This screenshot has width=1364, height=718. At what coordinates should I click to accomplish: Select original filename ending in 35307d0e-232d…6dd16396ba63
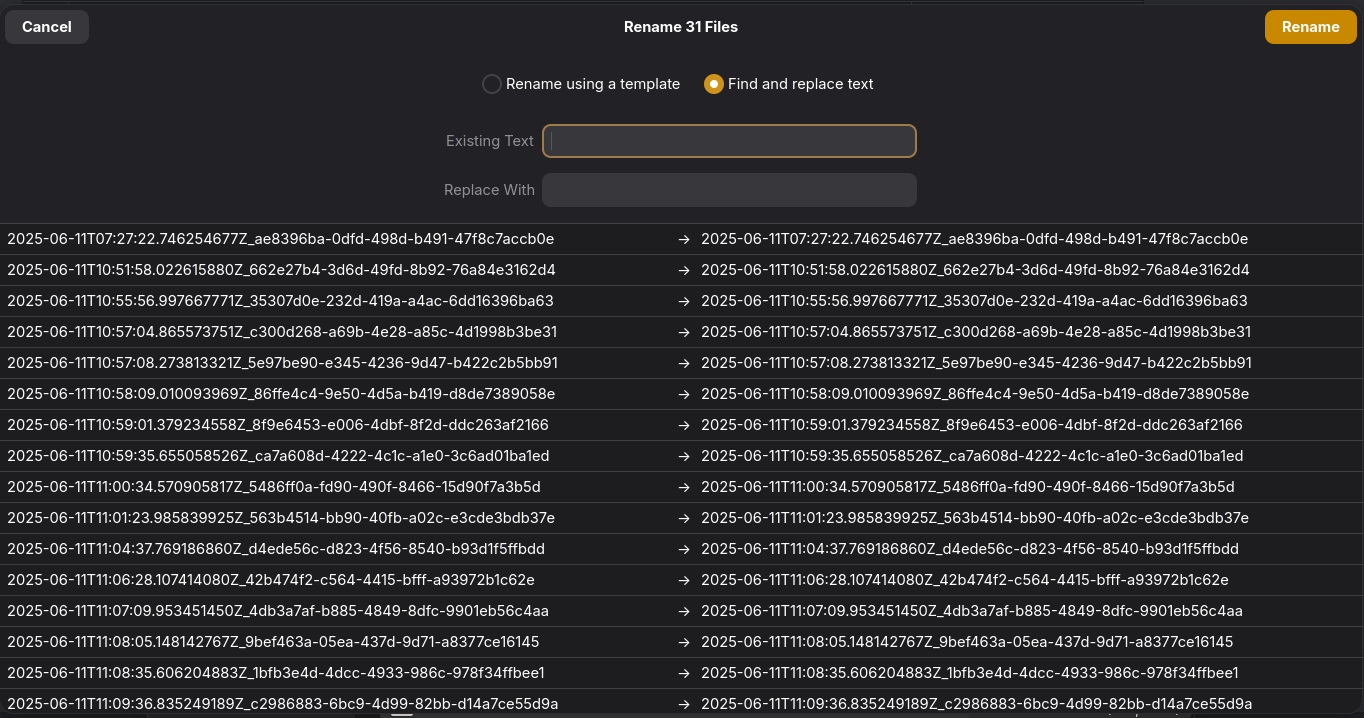[x=280, y=301]
